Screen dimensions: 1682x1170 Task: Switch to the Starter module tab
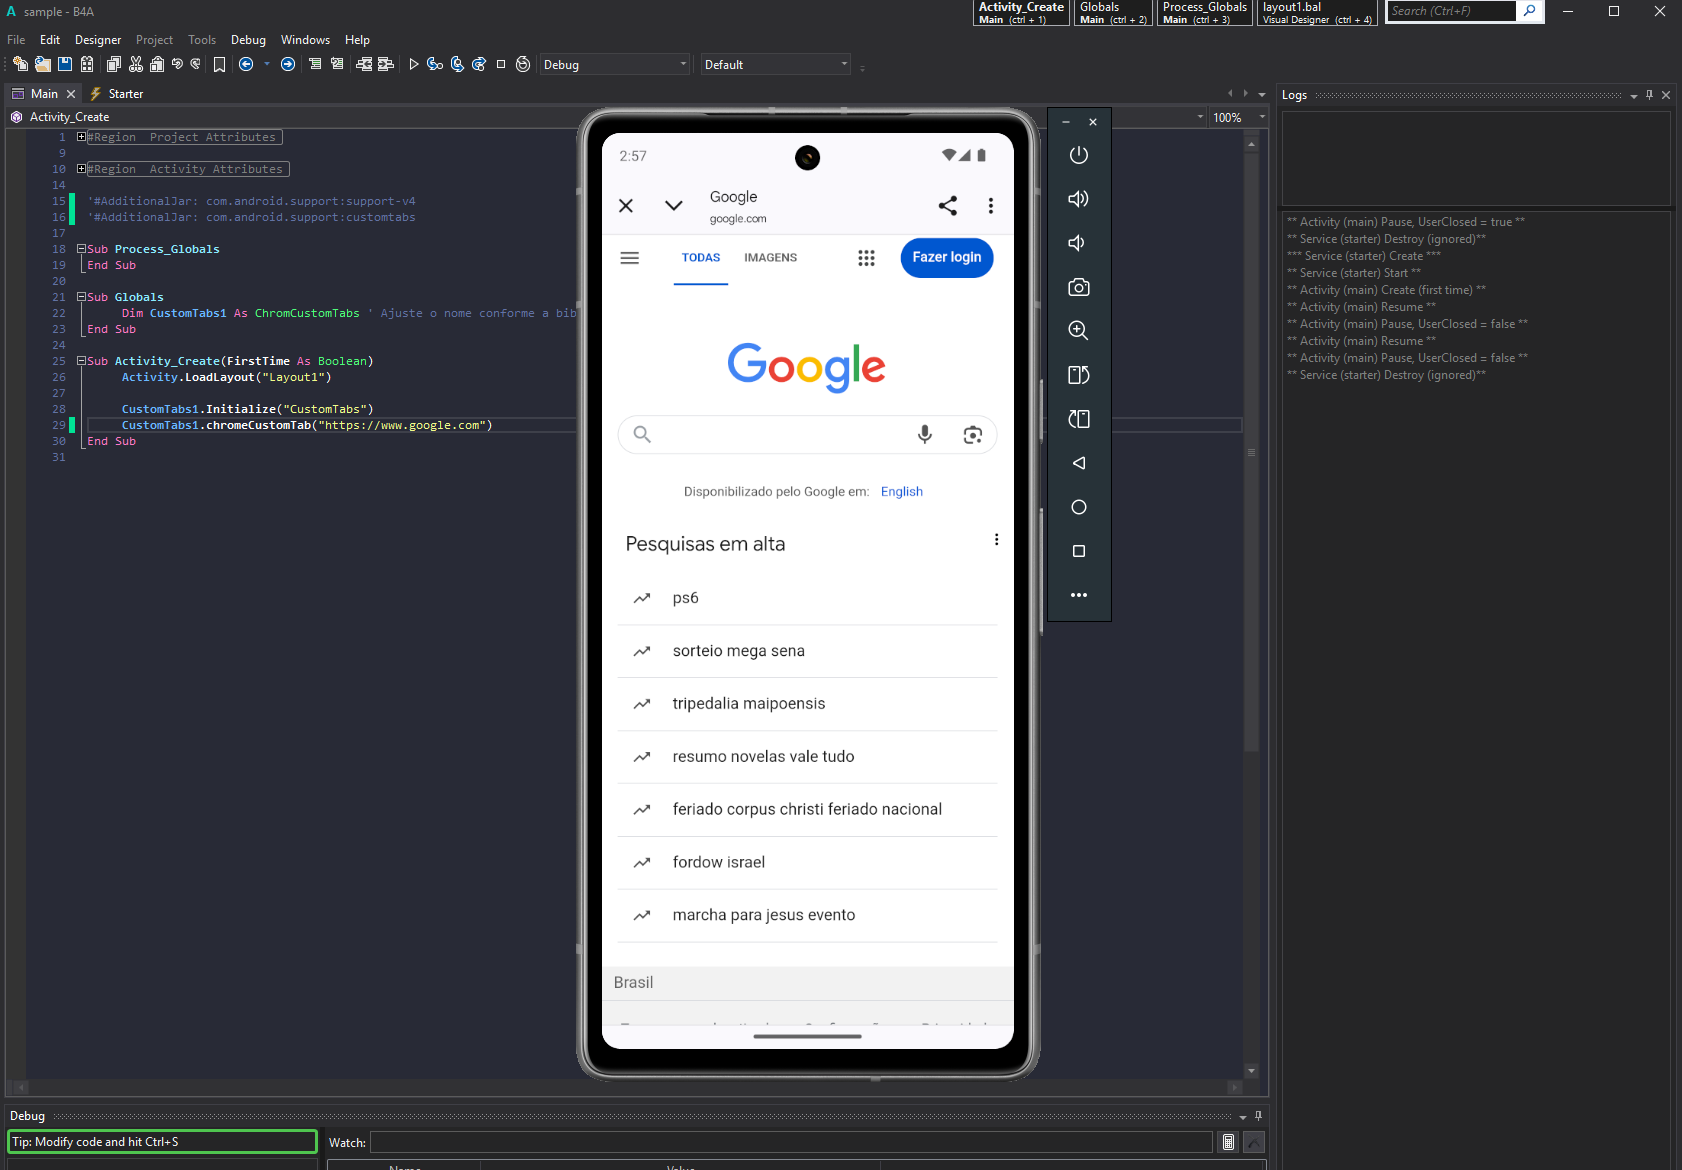[117, 94]
